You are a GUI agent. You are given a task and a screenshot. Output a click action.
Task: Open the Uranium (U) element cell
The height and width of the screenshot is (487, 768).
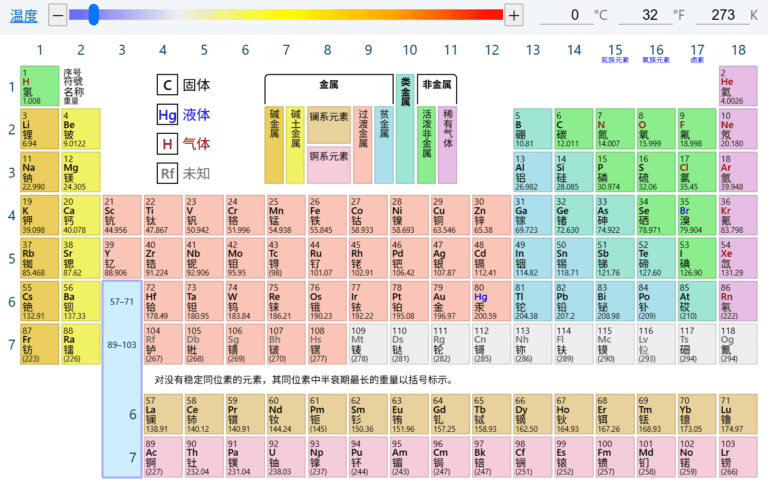286,457
